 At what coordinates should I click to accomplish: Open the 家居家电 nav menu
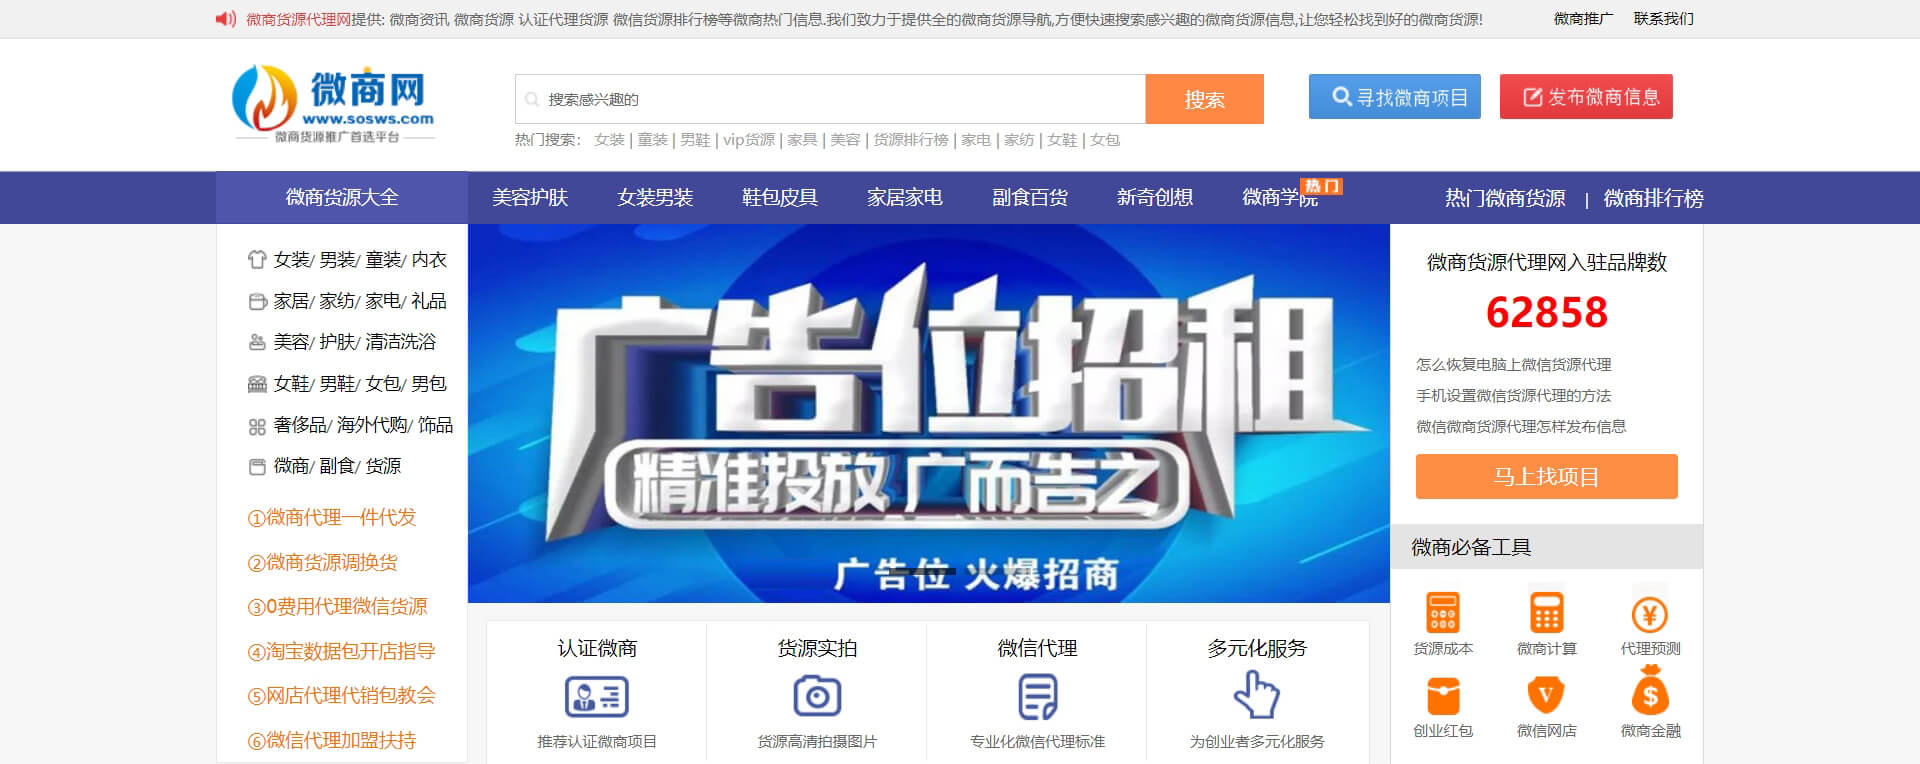(x=905, y=198)
